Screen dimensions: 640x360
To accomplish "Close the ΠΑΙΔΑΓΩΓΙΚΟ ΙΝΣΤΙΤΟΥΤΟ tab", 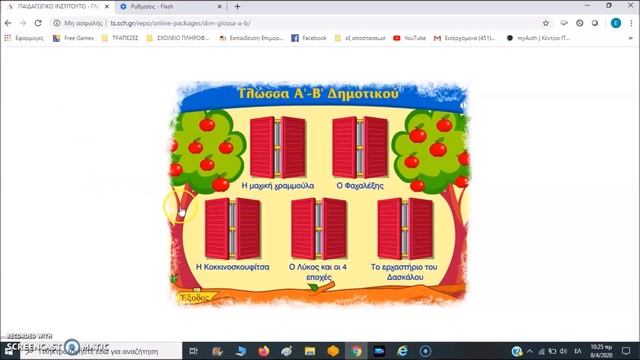I will 107,7.
